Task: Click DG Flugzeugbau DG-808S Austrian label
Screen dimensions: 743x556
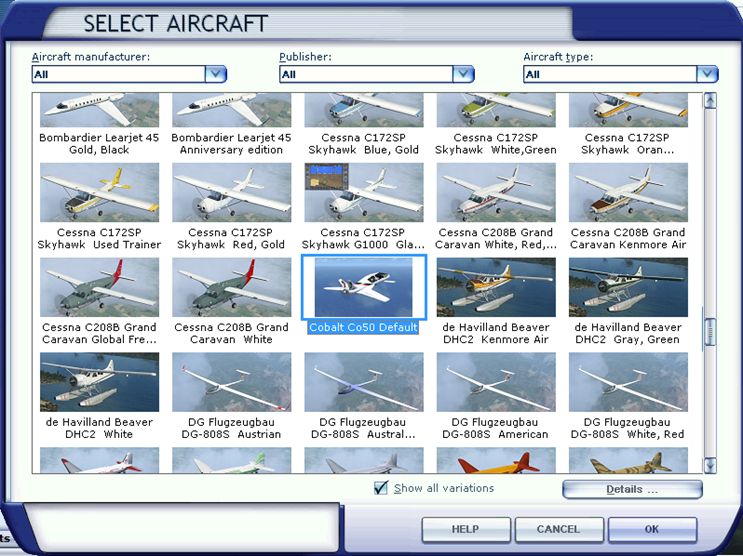Action: pyautogui.click(x=231, y=428)
